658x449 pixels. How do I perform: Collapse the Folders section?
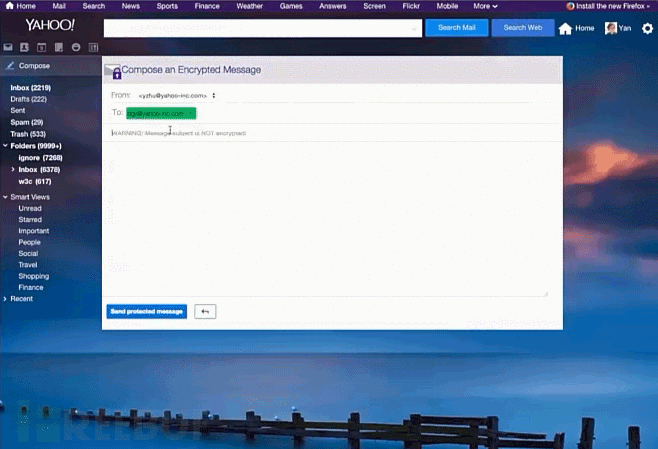tap(5, 146)
